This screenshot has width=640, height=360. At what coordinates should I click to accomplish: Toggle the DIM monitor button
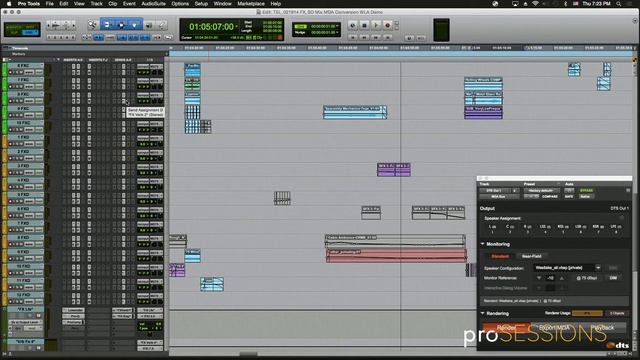click(613, 278)
